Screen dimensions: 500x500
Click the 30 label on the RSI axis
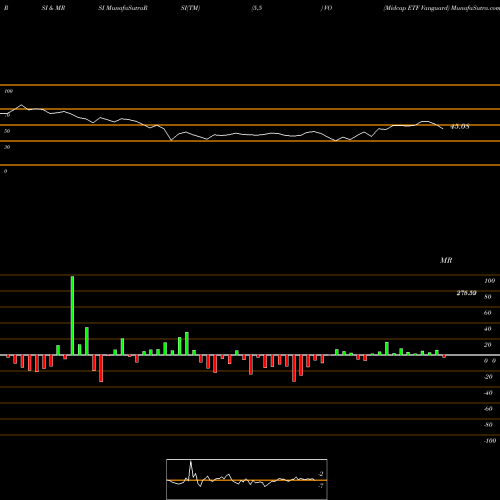click(7, 147)
